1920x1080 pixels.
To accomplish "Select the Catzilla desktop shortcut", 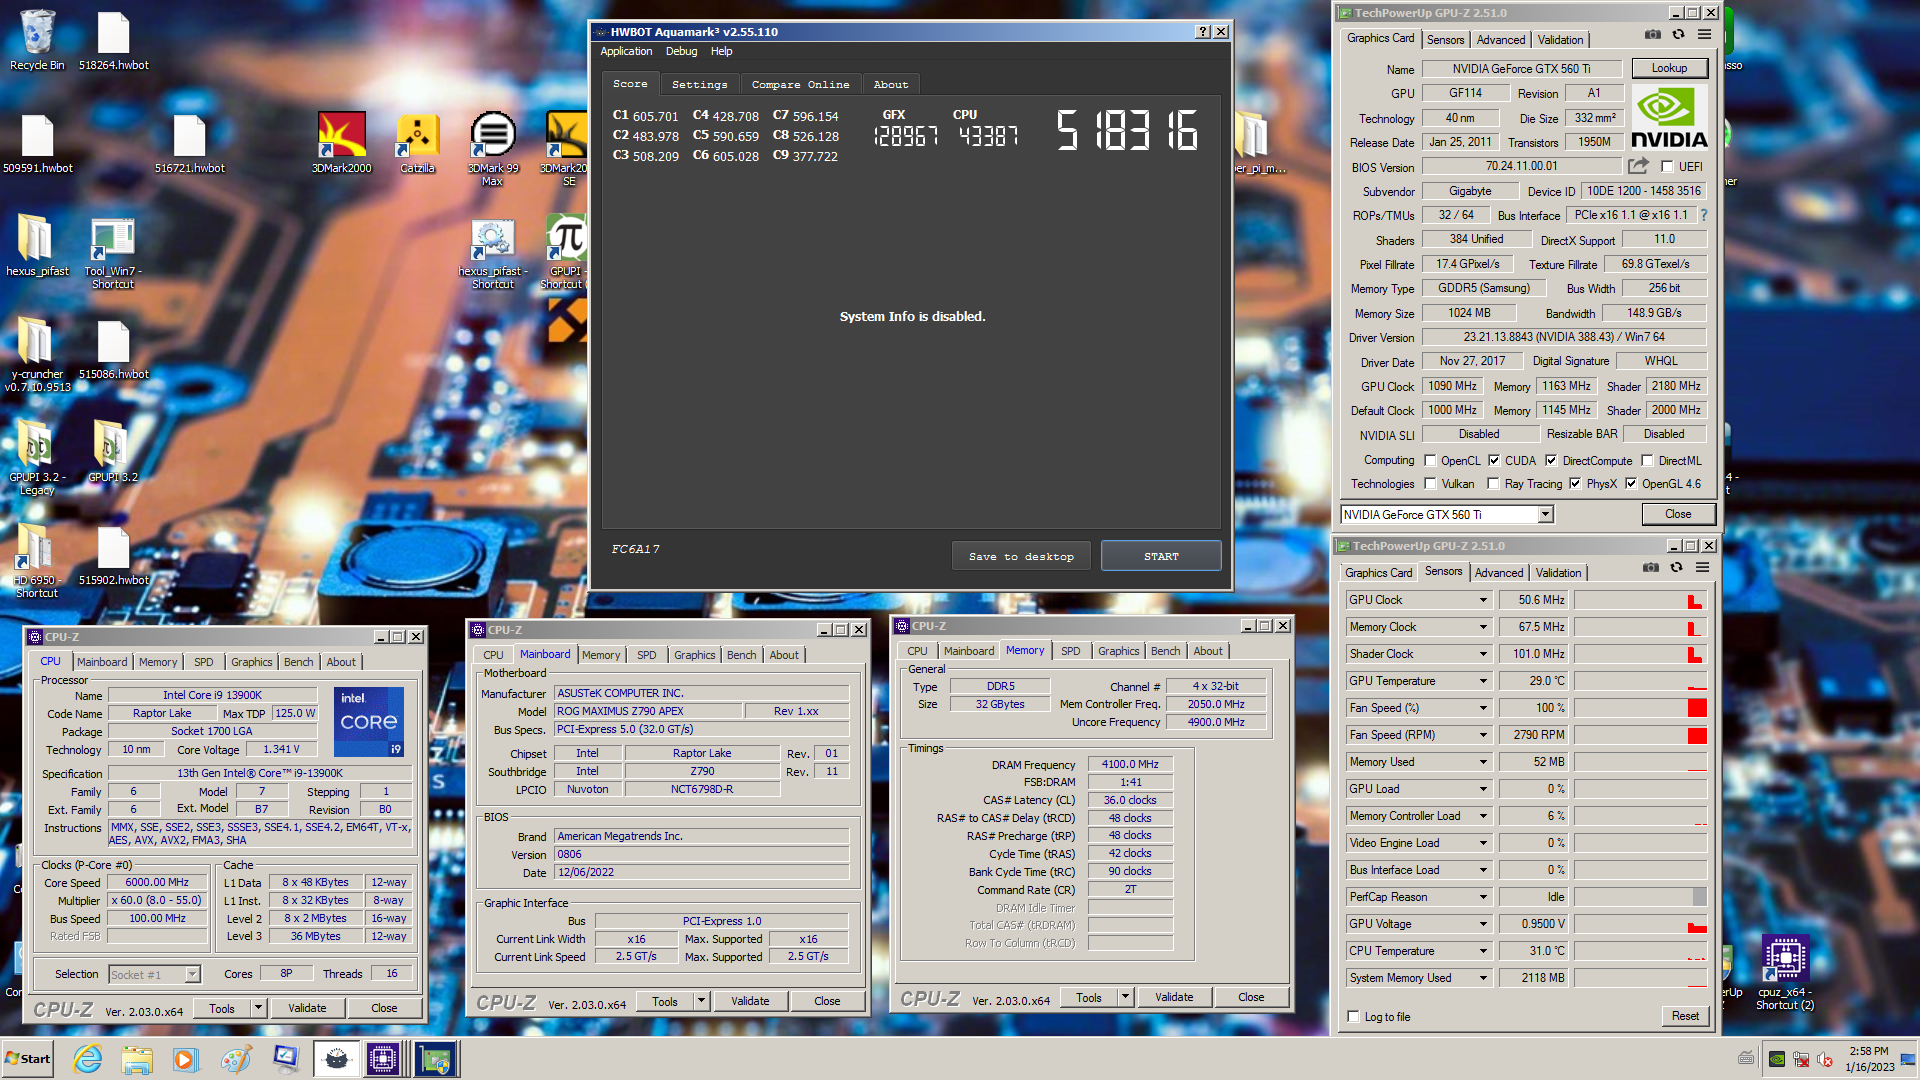I will tap(418, 142).
